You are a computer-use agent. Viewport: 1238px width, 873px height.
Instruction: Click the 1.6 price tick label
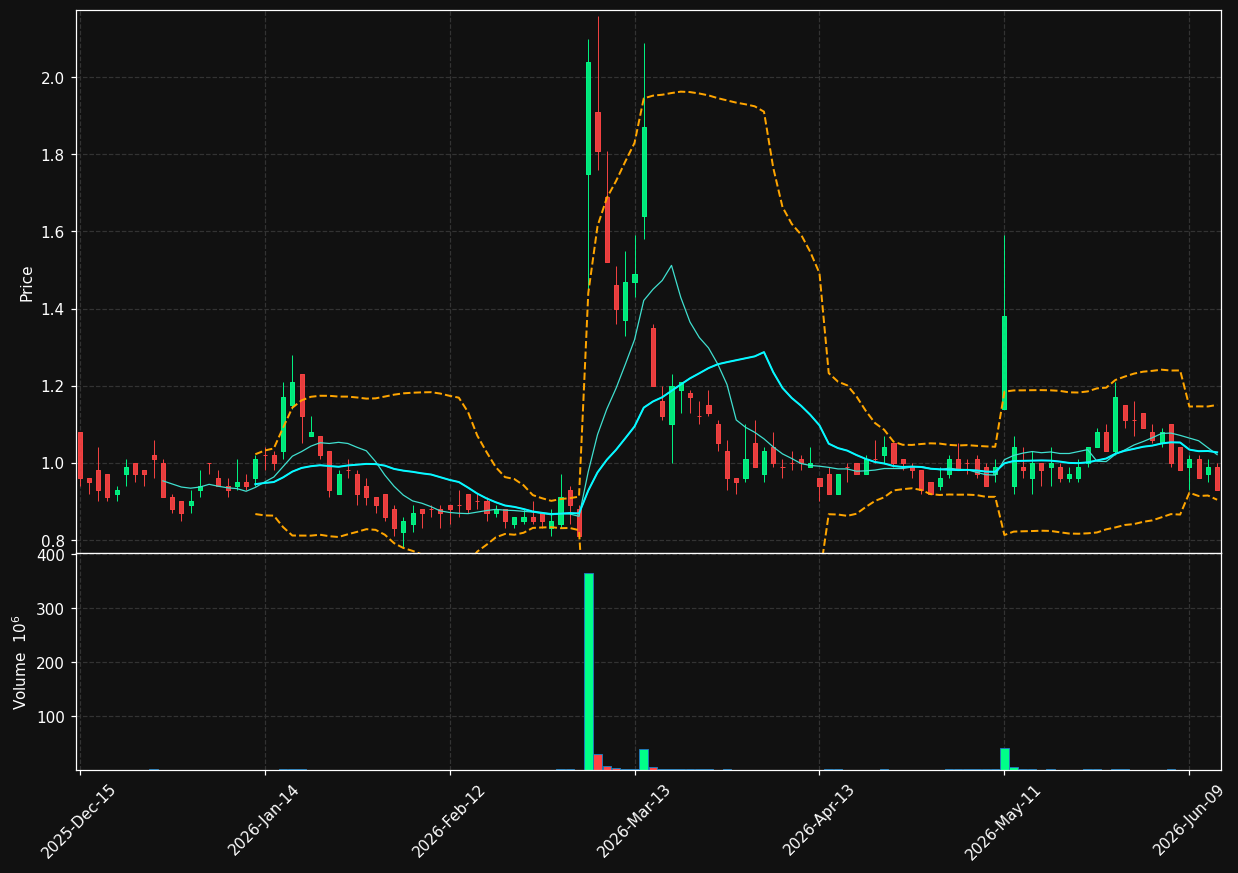(53, 232)
